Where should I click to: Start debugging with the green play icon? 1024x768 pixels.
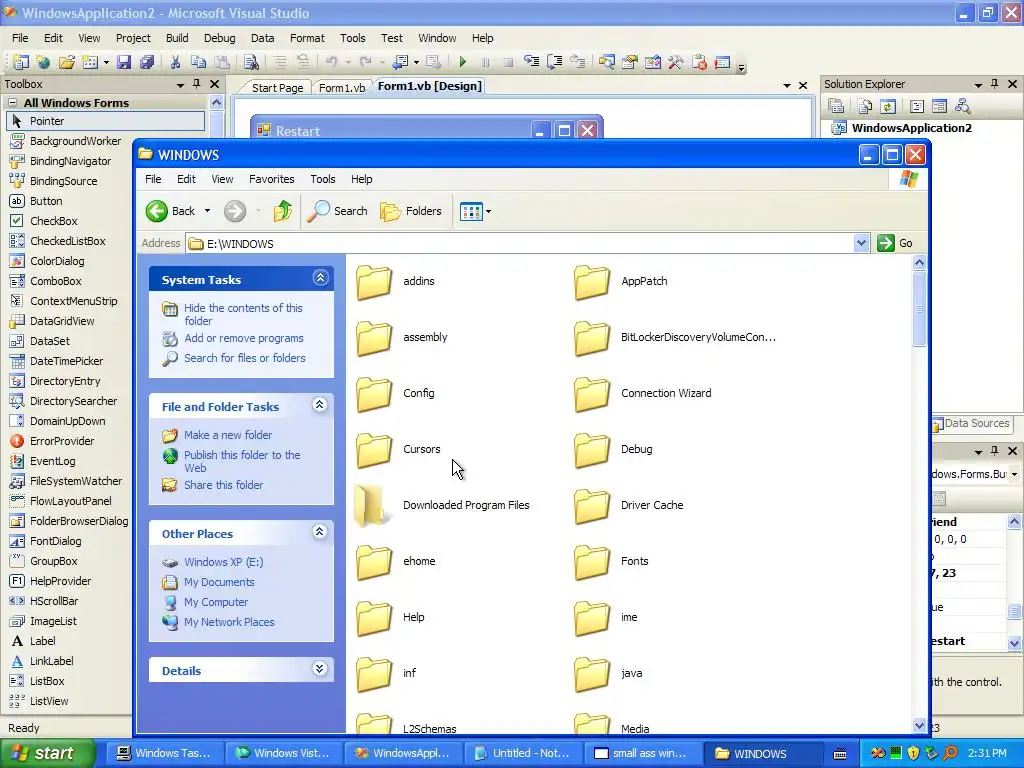(x=462, y=62)
